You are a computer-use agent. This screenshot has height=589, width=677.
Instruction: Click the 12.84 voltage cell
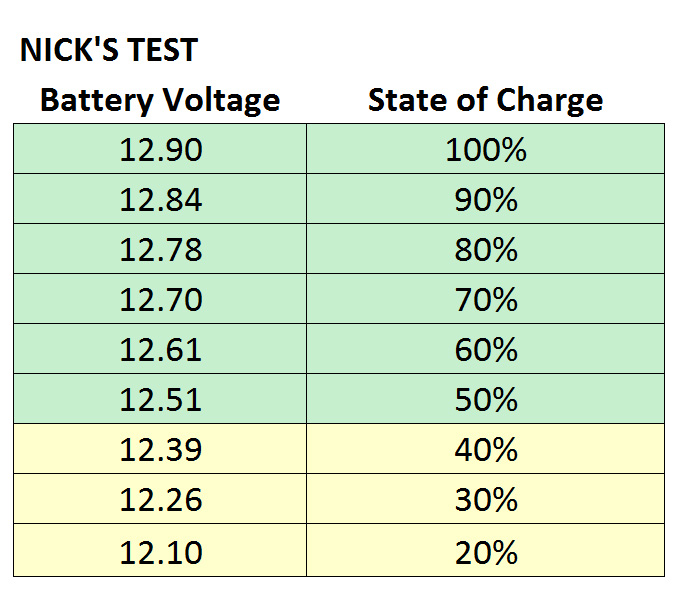coord(160,200)
